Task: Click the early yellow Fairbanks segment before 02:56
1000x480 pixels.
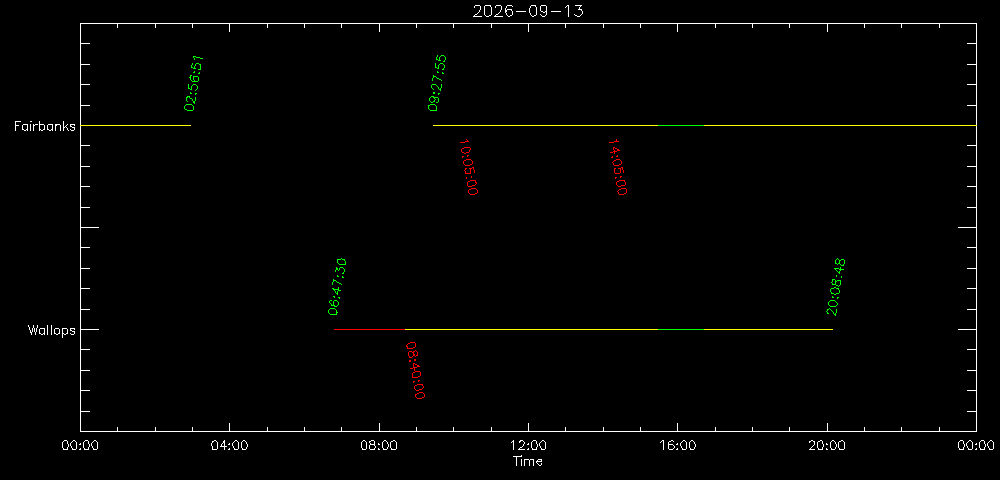Action: coord(135,126)
